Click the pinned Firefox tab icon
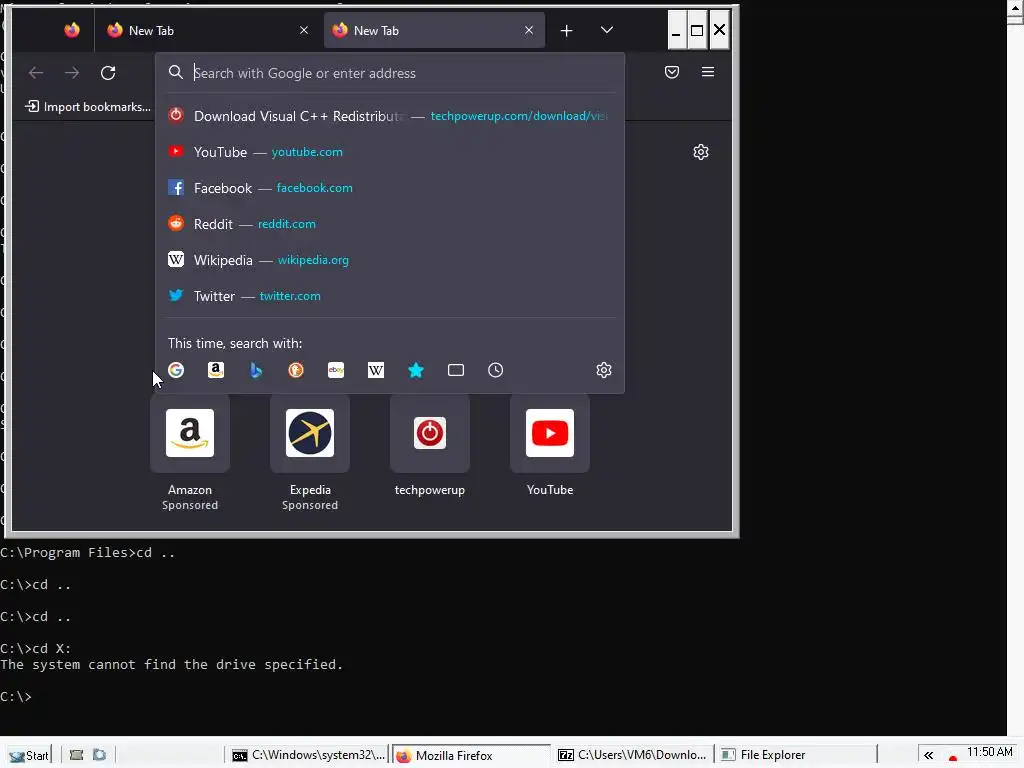This screenshot has width=1024, height=768. (x=72, y=30)
